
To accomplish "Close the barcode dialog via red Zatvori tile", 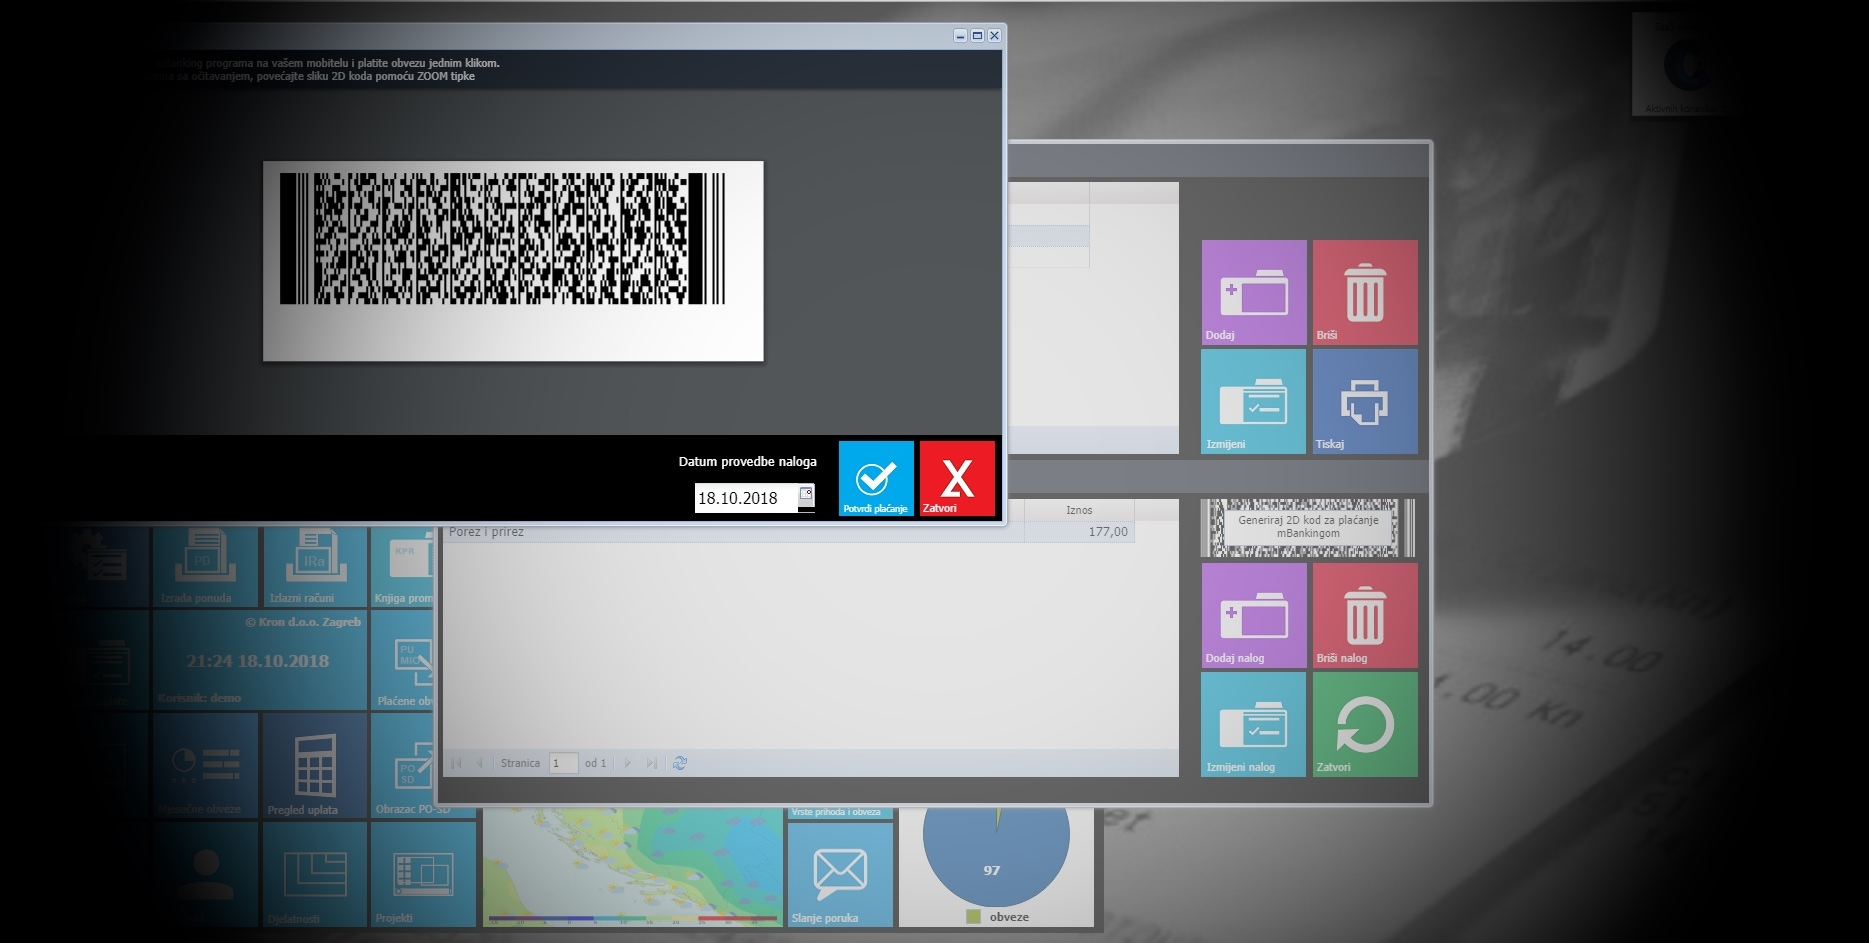I will click(957, 479).
